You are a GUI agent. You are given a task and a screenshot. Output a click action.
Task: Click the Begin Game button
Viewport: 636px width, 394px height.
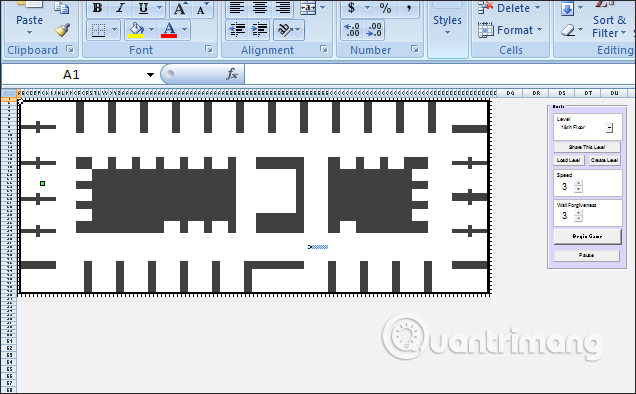point(587,236)
